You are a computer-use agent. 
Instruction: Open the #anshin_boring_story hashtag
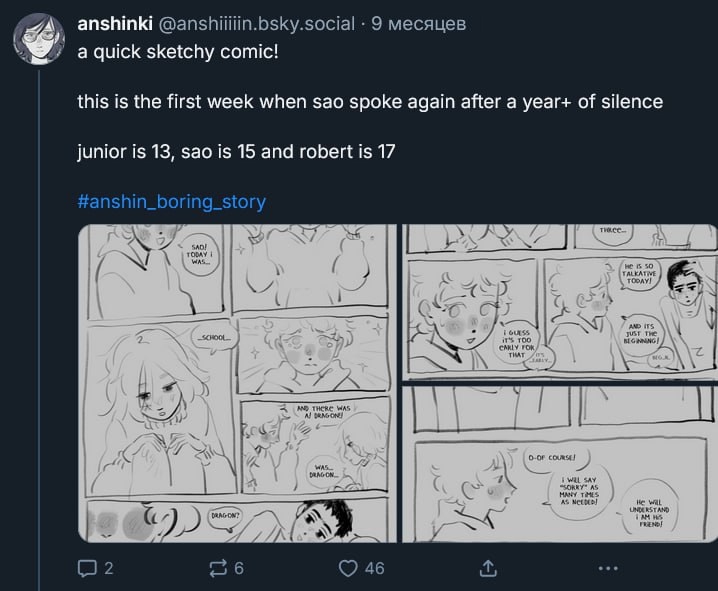pyautogui.click(x=172, y=201)
